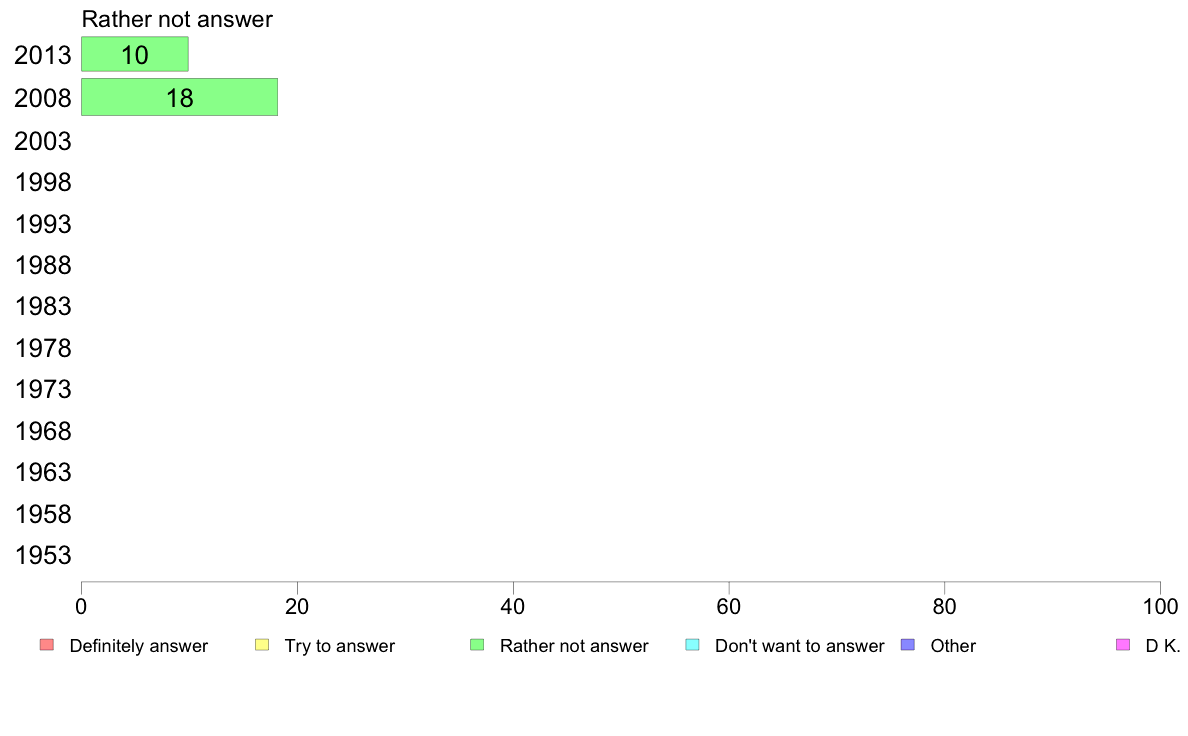
Task: Click the Definitely answer legend text
Action: 139,646
